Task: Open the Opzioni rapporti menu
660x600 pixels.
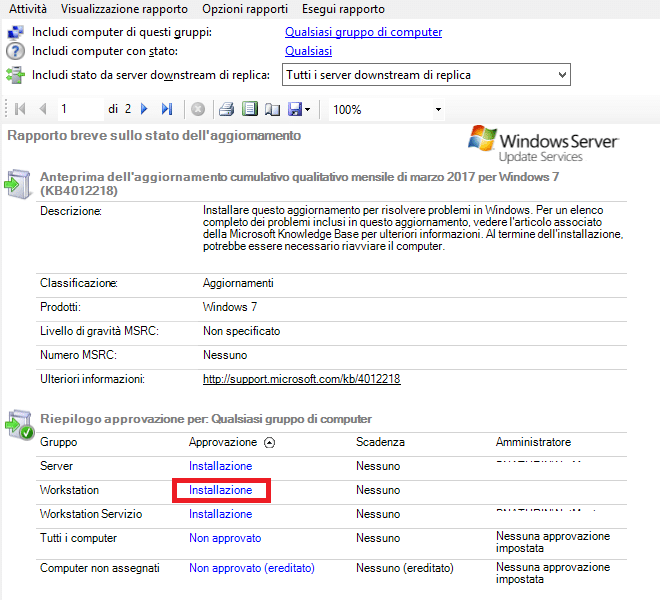Action: [x=245, y=9]
